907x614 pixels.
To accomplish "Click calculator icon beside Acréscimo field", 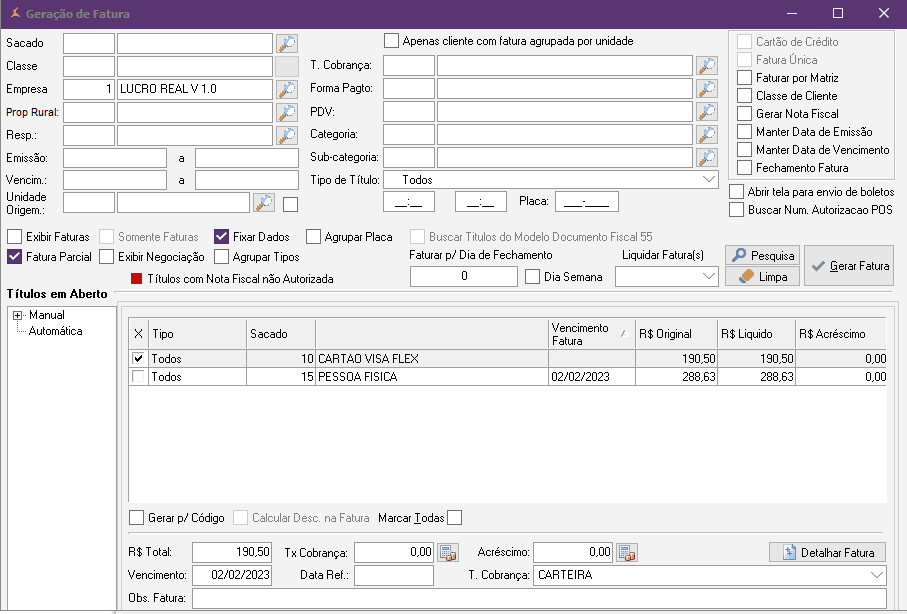I will click(x=626, y=552).
